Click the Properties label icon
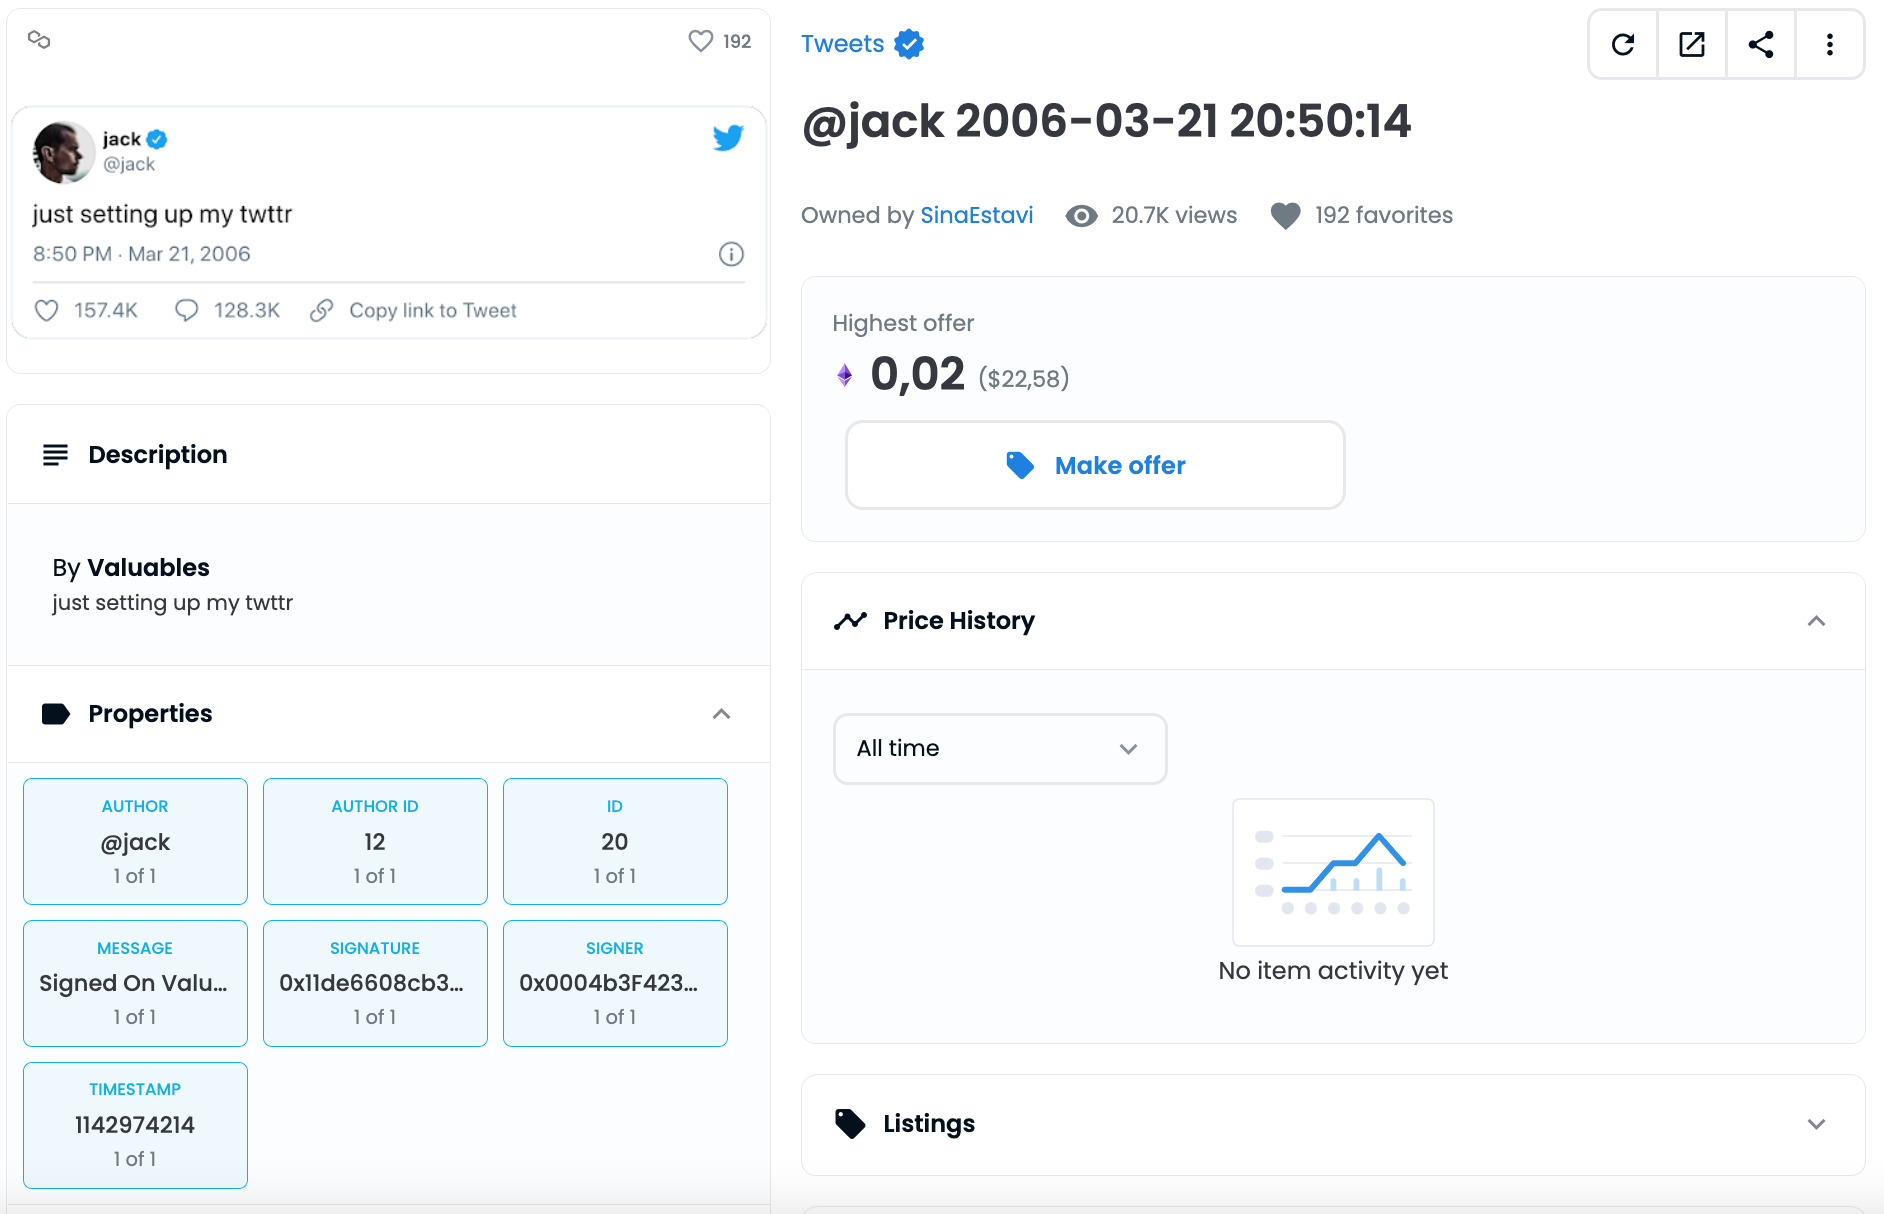This screenshot has height=1214, width=1884. pos(55,714)
